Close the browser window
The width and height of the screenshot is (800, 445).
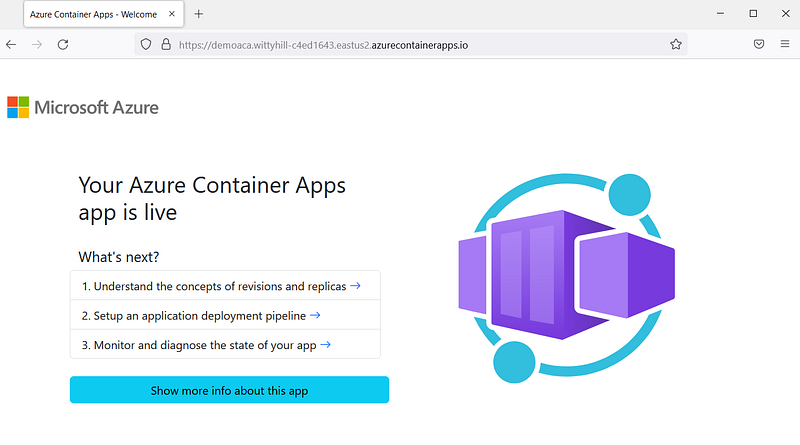(786, 14)
